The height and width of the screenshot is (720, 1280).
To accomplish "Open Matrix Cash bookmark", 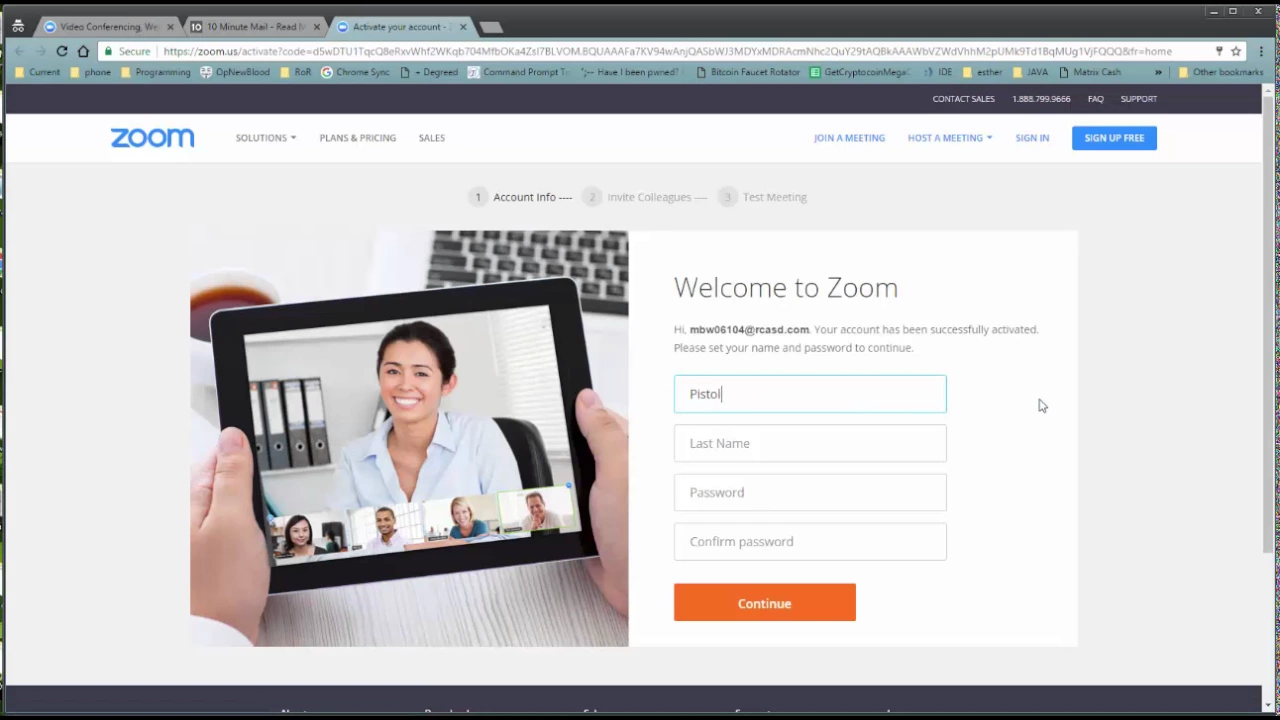I will [x=1089, y=72].
